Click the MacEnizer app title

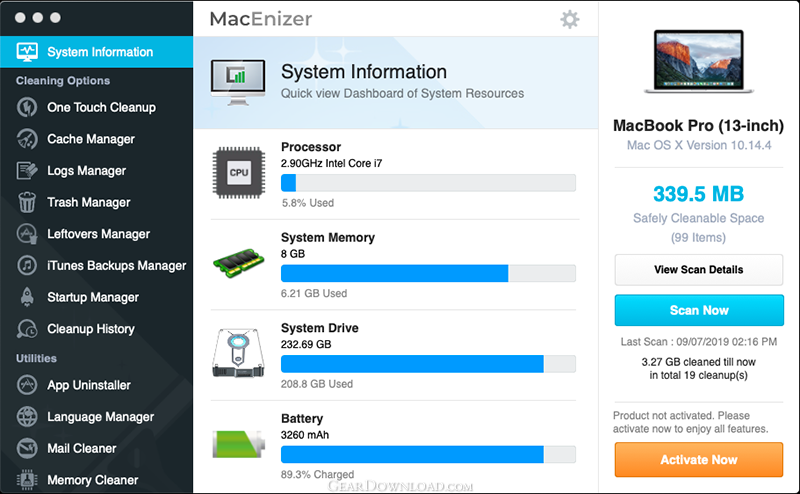pos(261,19)
